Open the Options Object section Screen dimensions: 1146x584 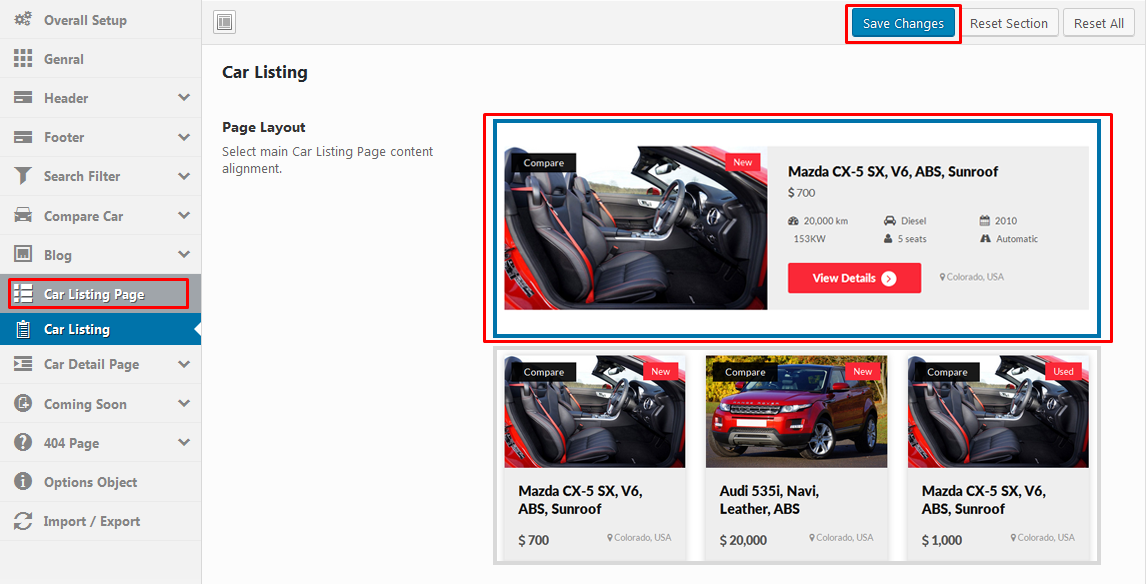point(100,482)
